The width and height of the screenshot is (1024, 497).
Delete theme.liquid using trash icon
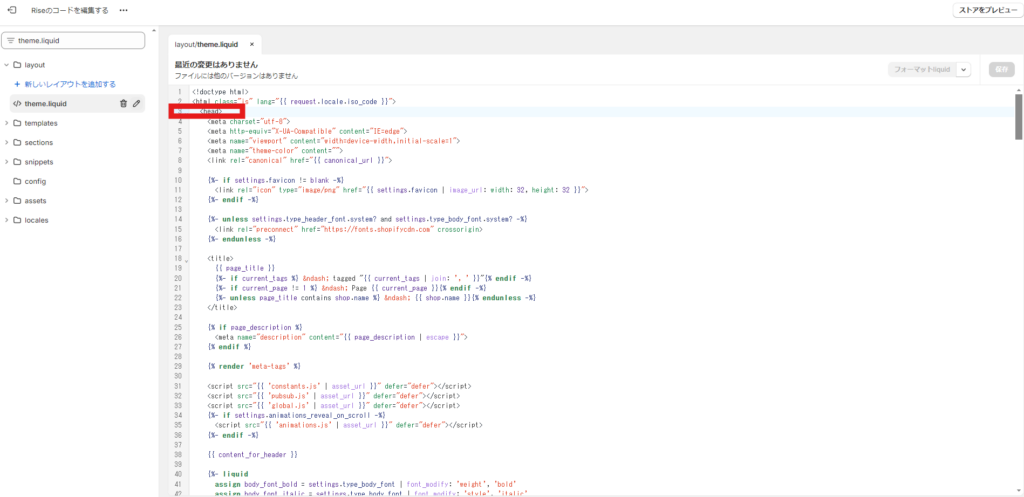(123, 103)
